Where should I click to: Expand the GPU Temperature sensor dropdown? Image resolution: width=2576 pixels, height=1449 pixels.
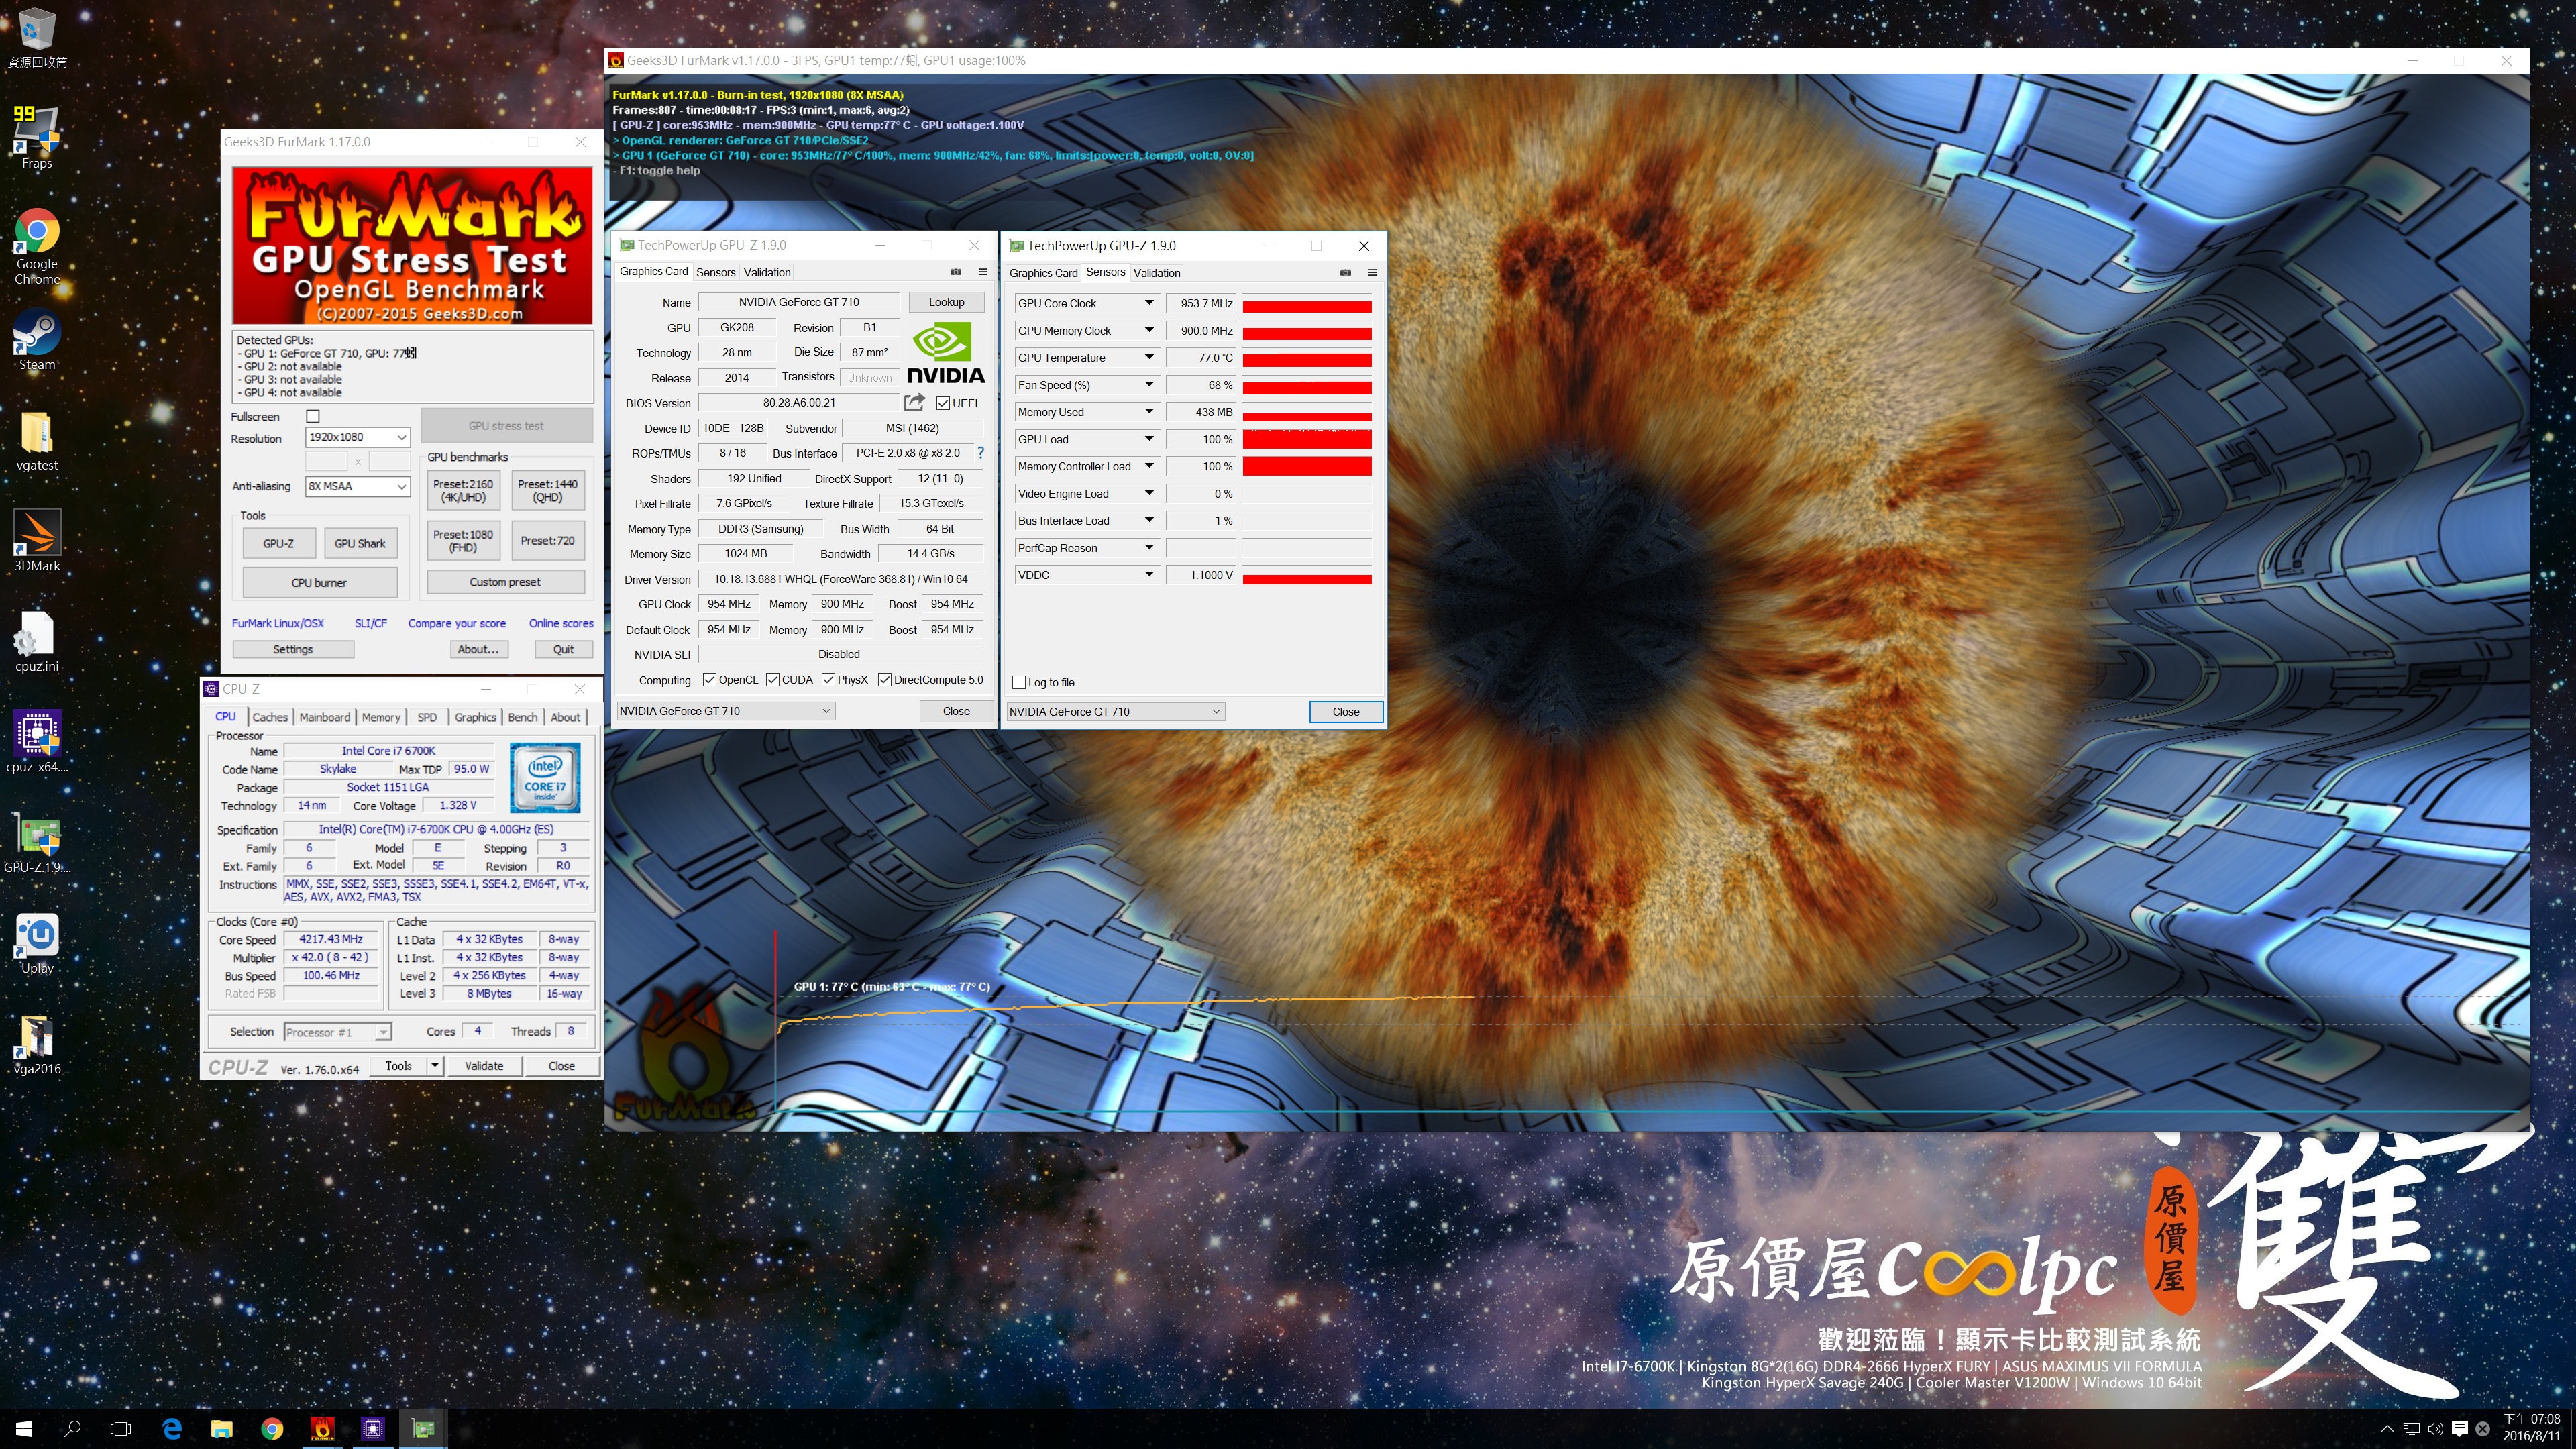click(1149, 357)
